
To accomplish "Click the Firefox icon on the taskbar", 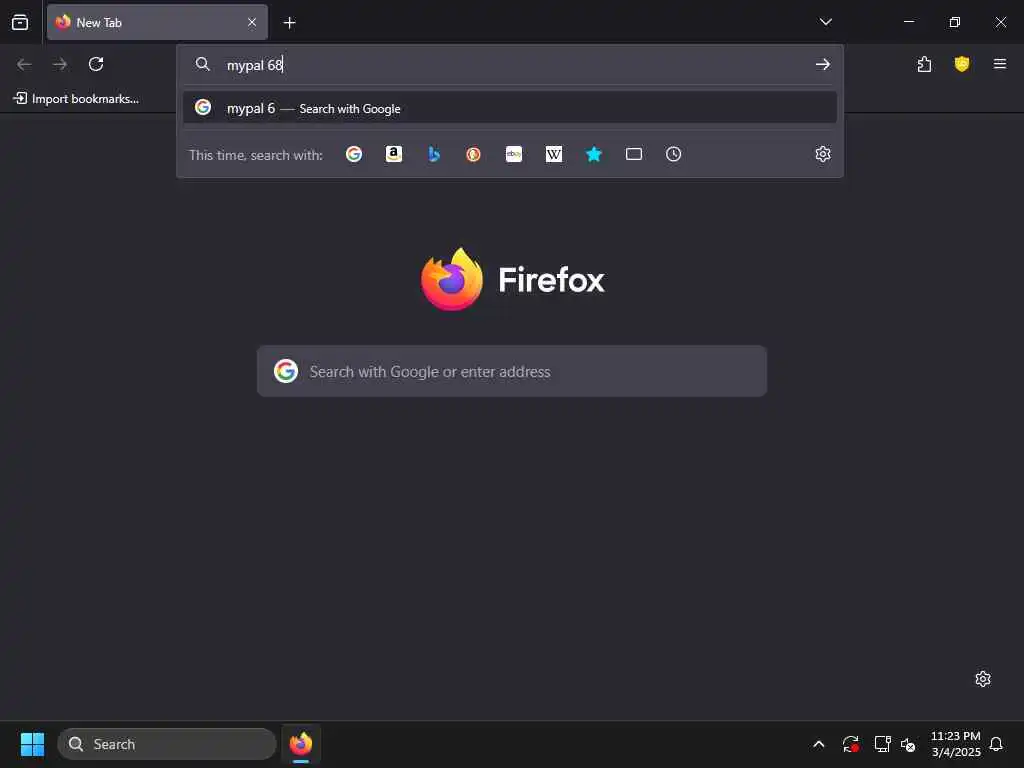I will click(x=300, y=744).
